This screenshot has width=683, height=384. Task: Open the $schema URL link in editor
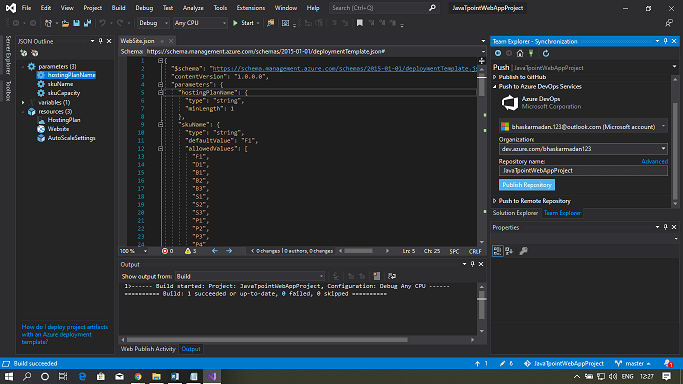[x=344, y=68]
